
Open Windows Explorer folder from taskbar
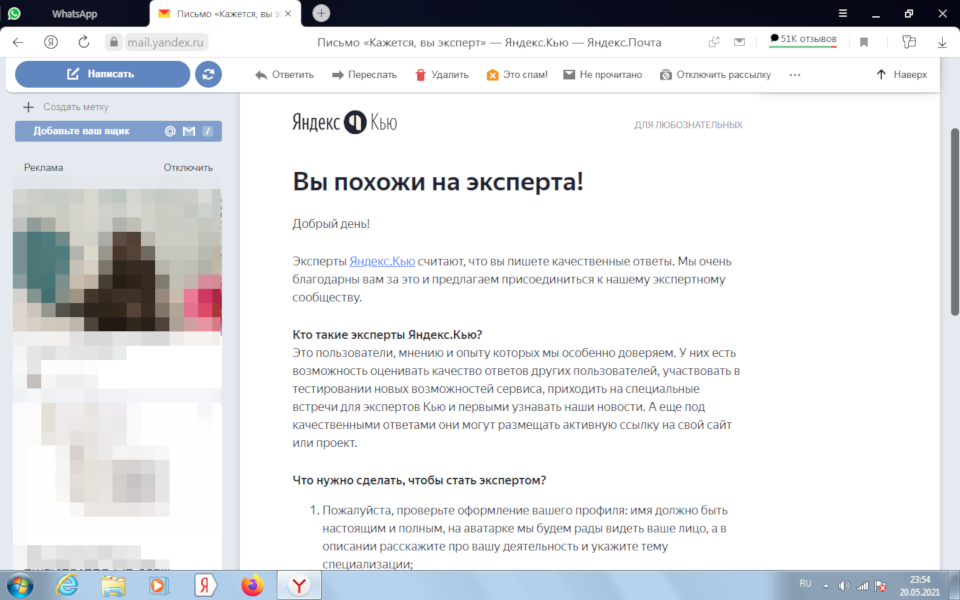coord(113,586)
